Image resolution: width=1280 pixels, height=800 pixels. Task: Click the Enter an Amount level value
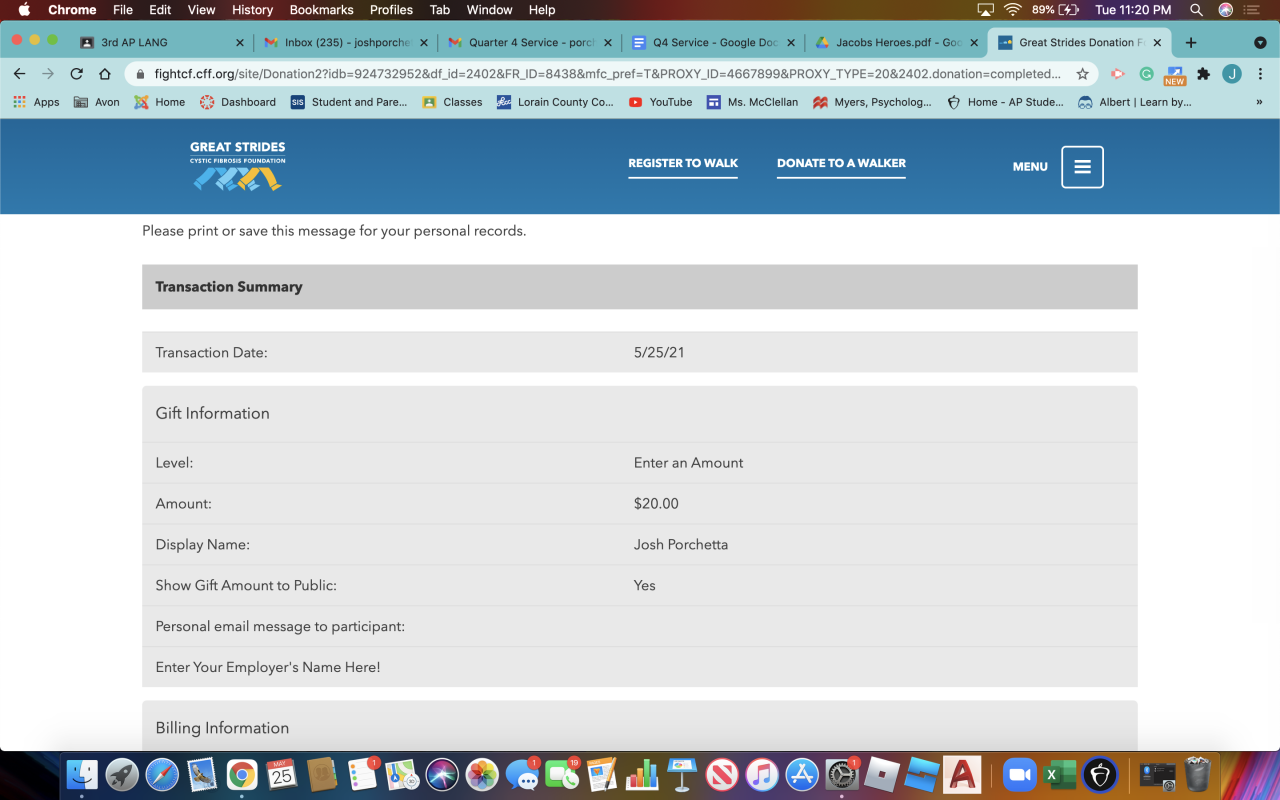689,463
